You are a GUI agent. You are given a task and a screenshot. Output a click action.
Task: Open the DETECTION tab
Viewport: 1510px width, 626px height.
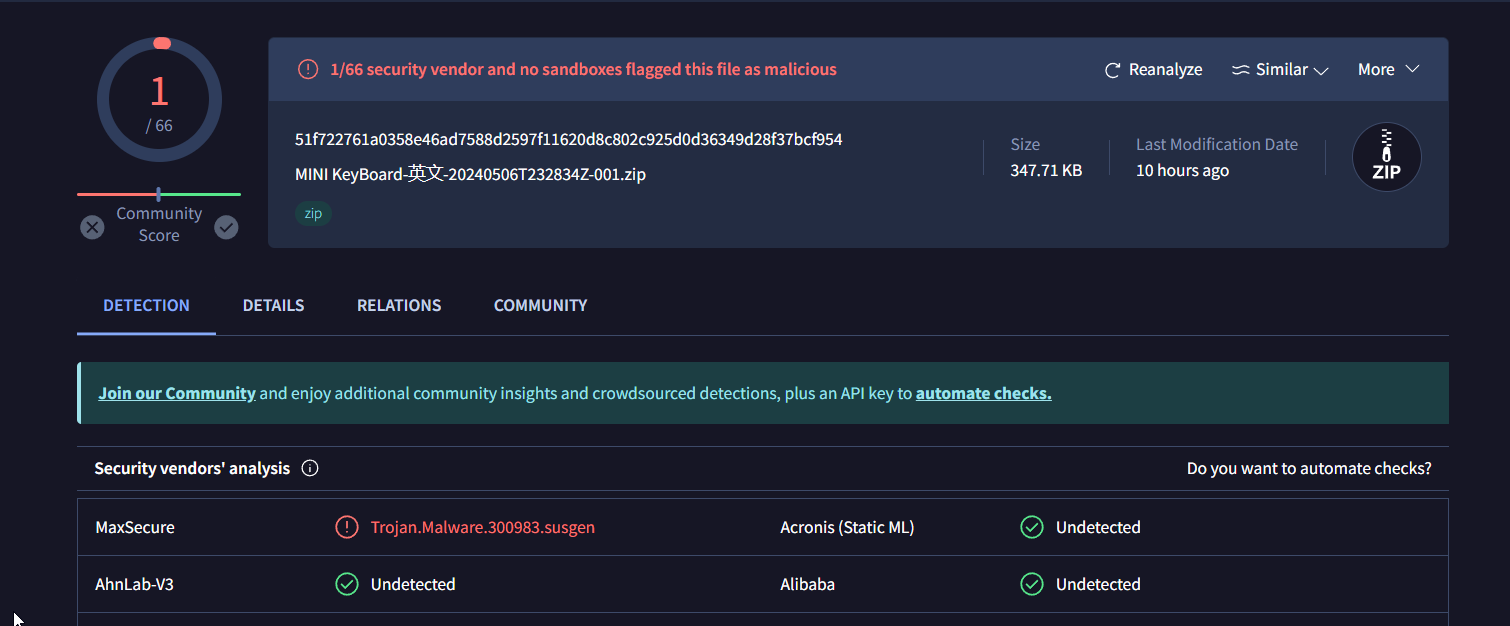(x=146, y=305)
